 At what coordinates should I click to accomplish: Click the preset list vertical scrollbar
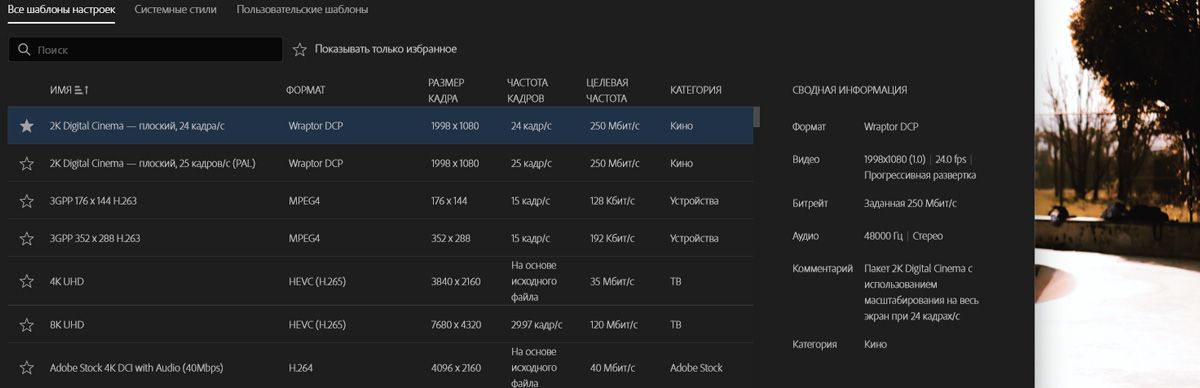coord(756,117)
